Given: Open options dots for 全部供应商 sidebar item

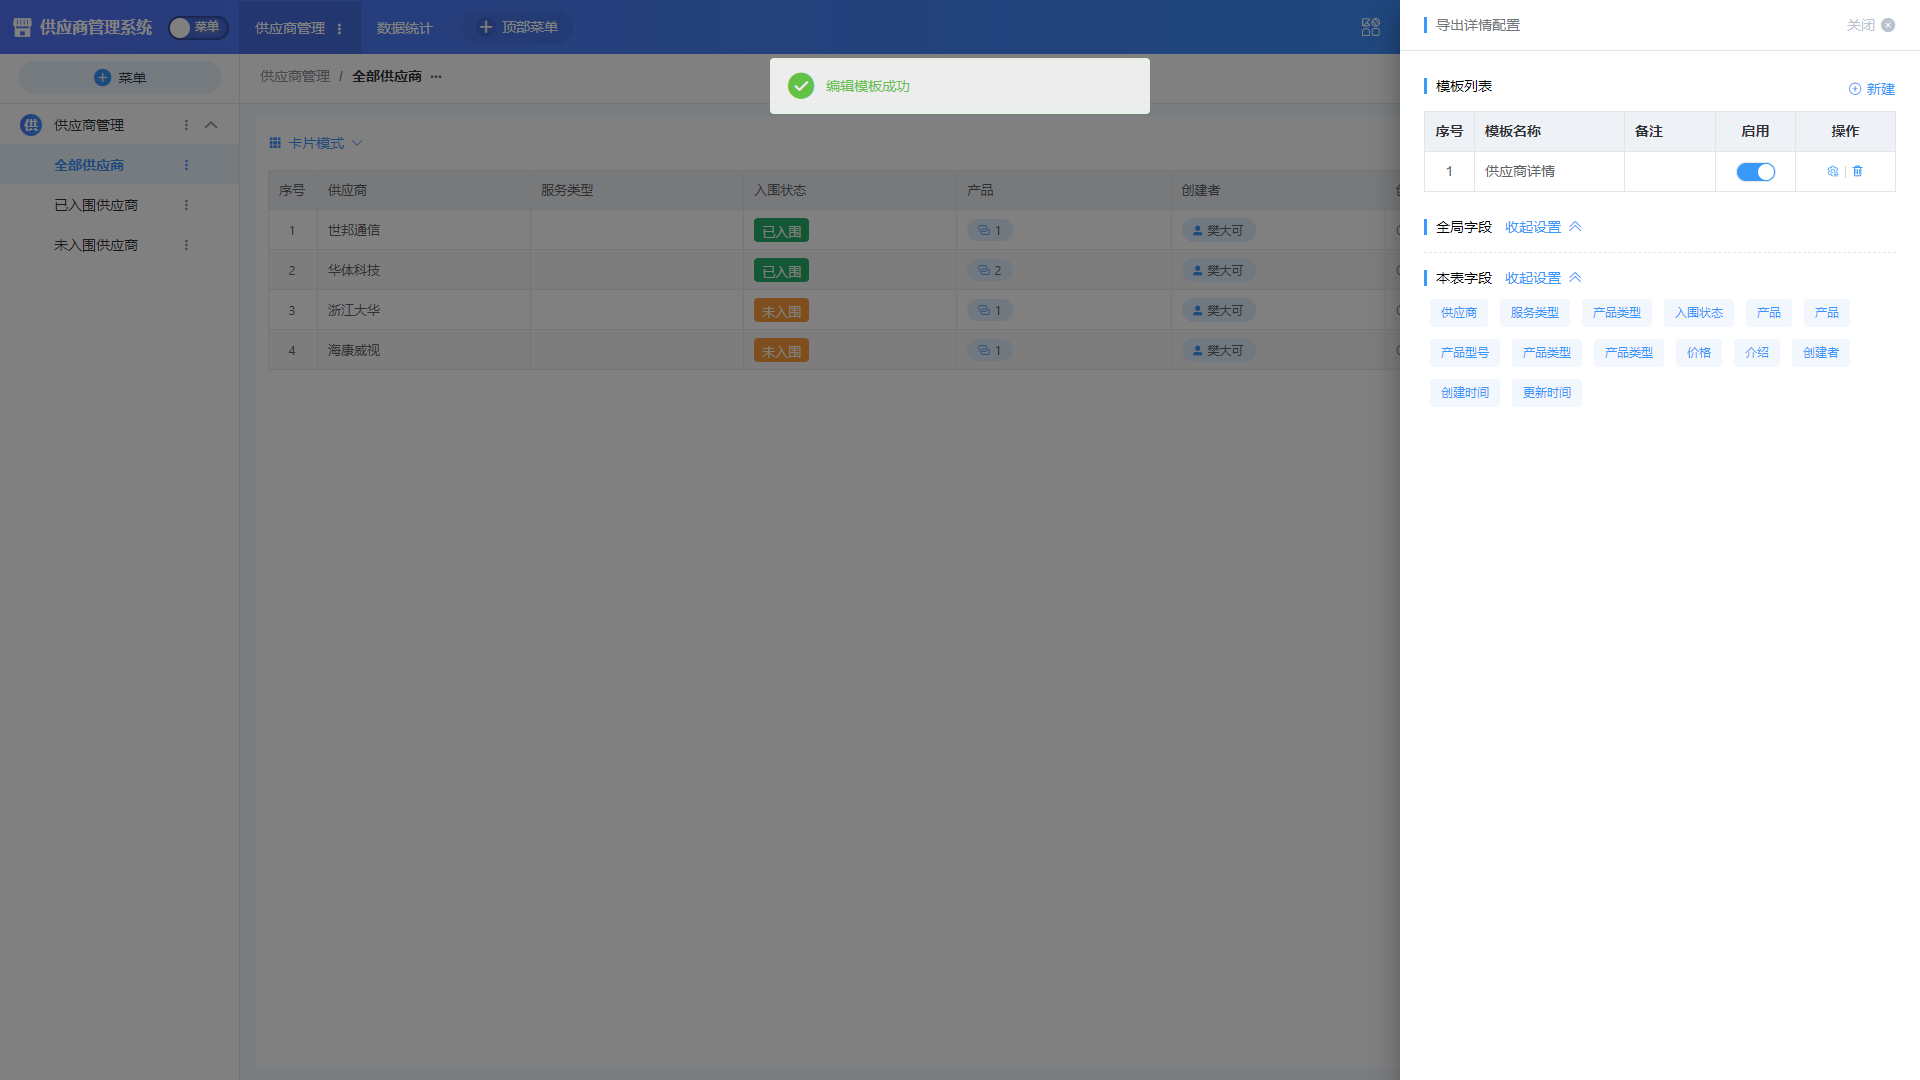Looking at the screenshot, I should [x=186, y=165].
